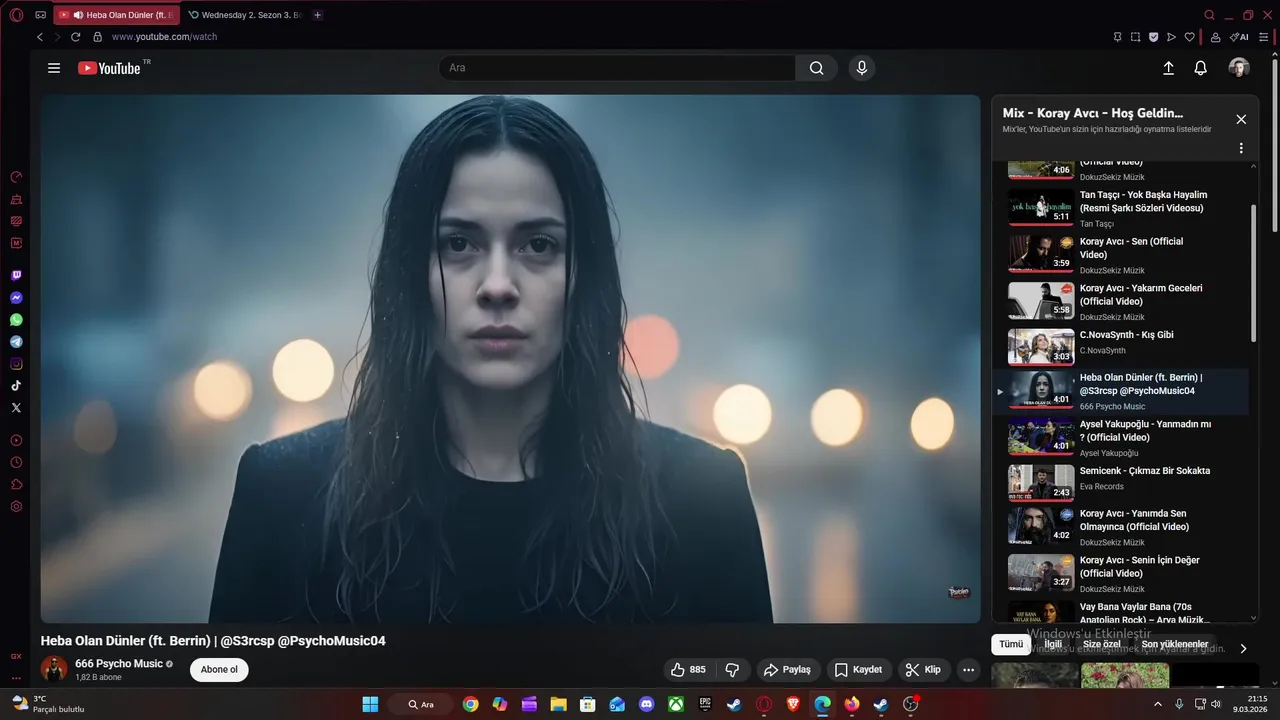Select the Tümü filter chip
Image resolution: width=1280 pixels, height=720 pixels.
coord(1011,644)
